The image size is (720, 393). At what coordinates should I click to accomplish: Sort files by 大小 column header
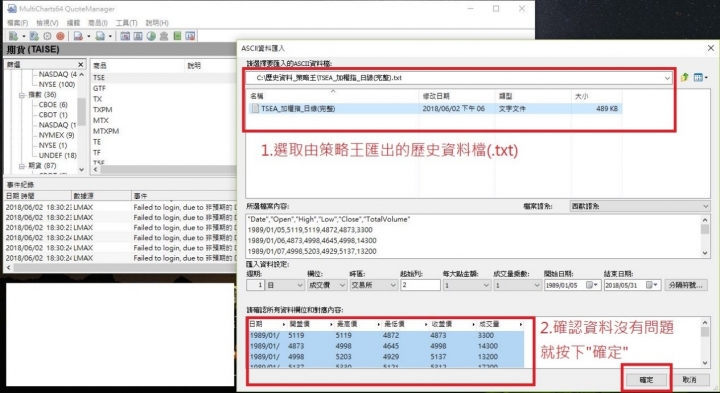[x=597, y=96]
